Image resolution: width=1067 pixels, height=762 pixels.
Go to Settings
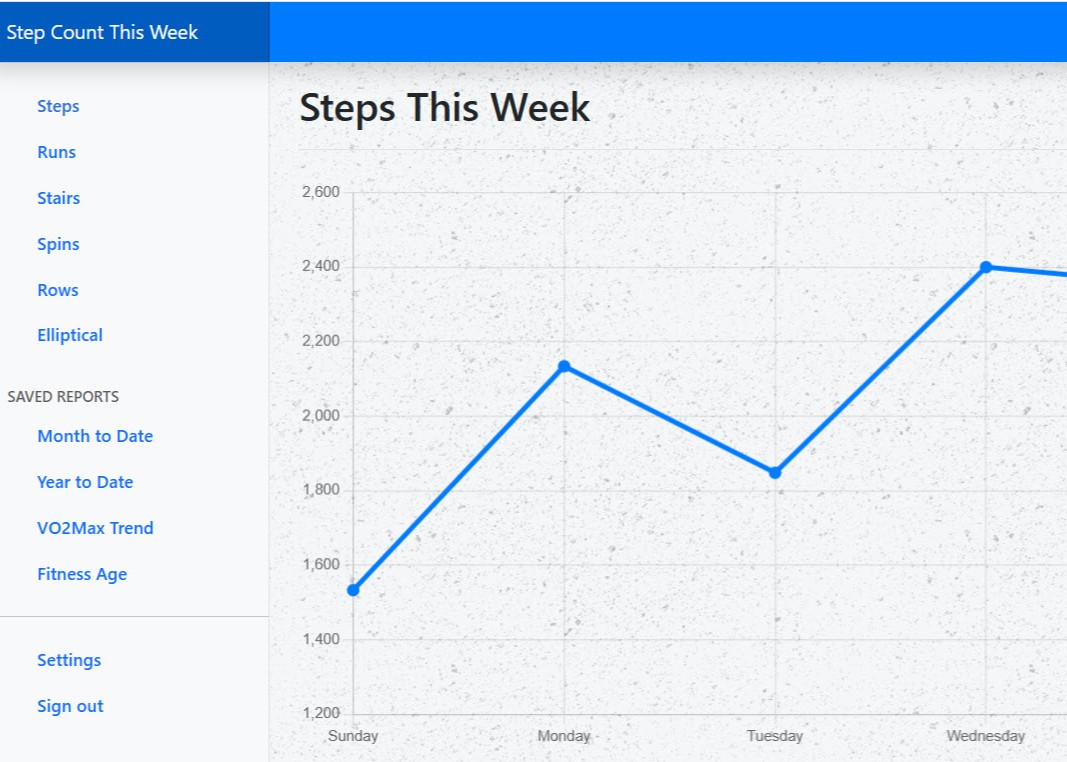pos(69,661)
